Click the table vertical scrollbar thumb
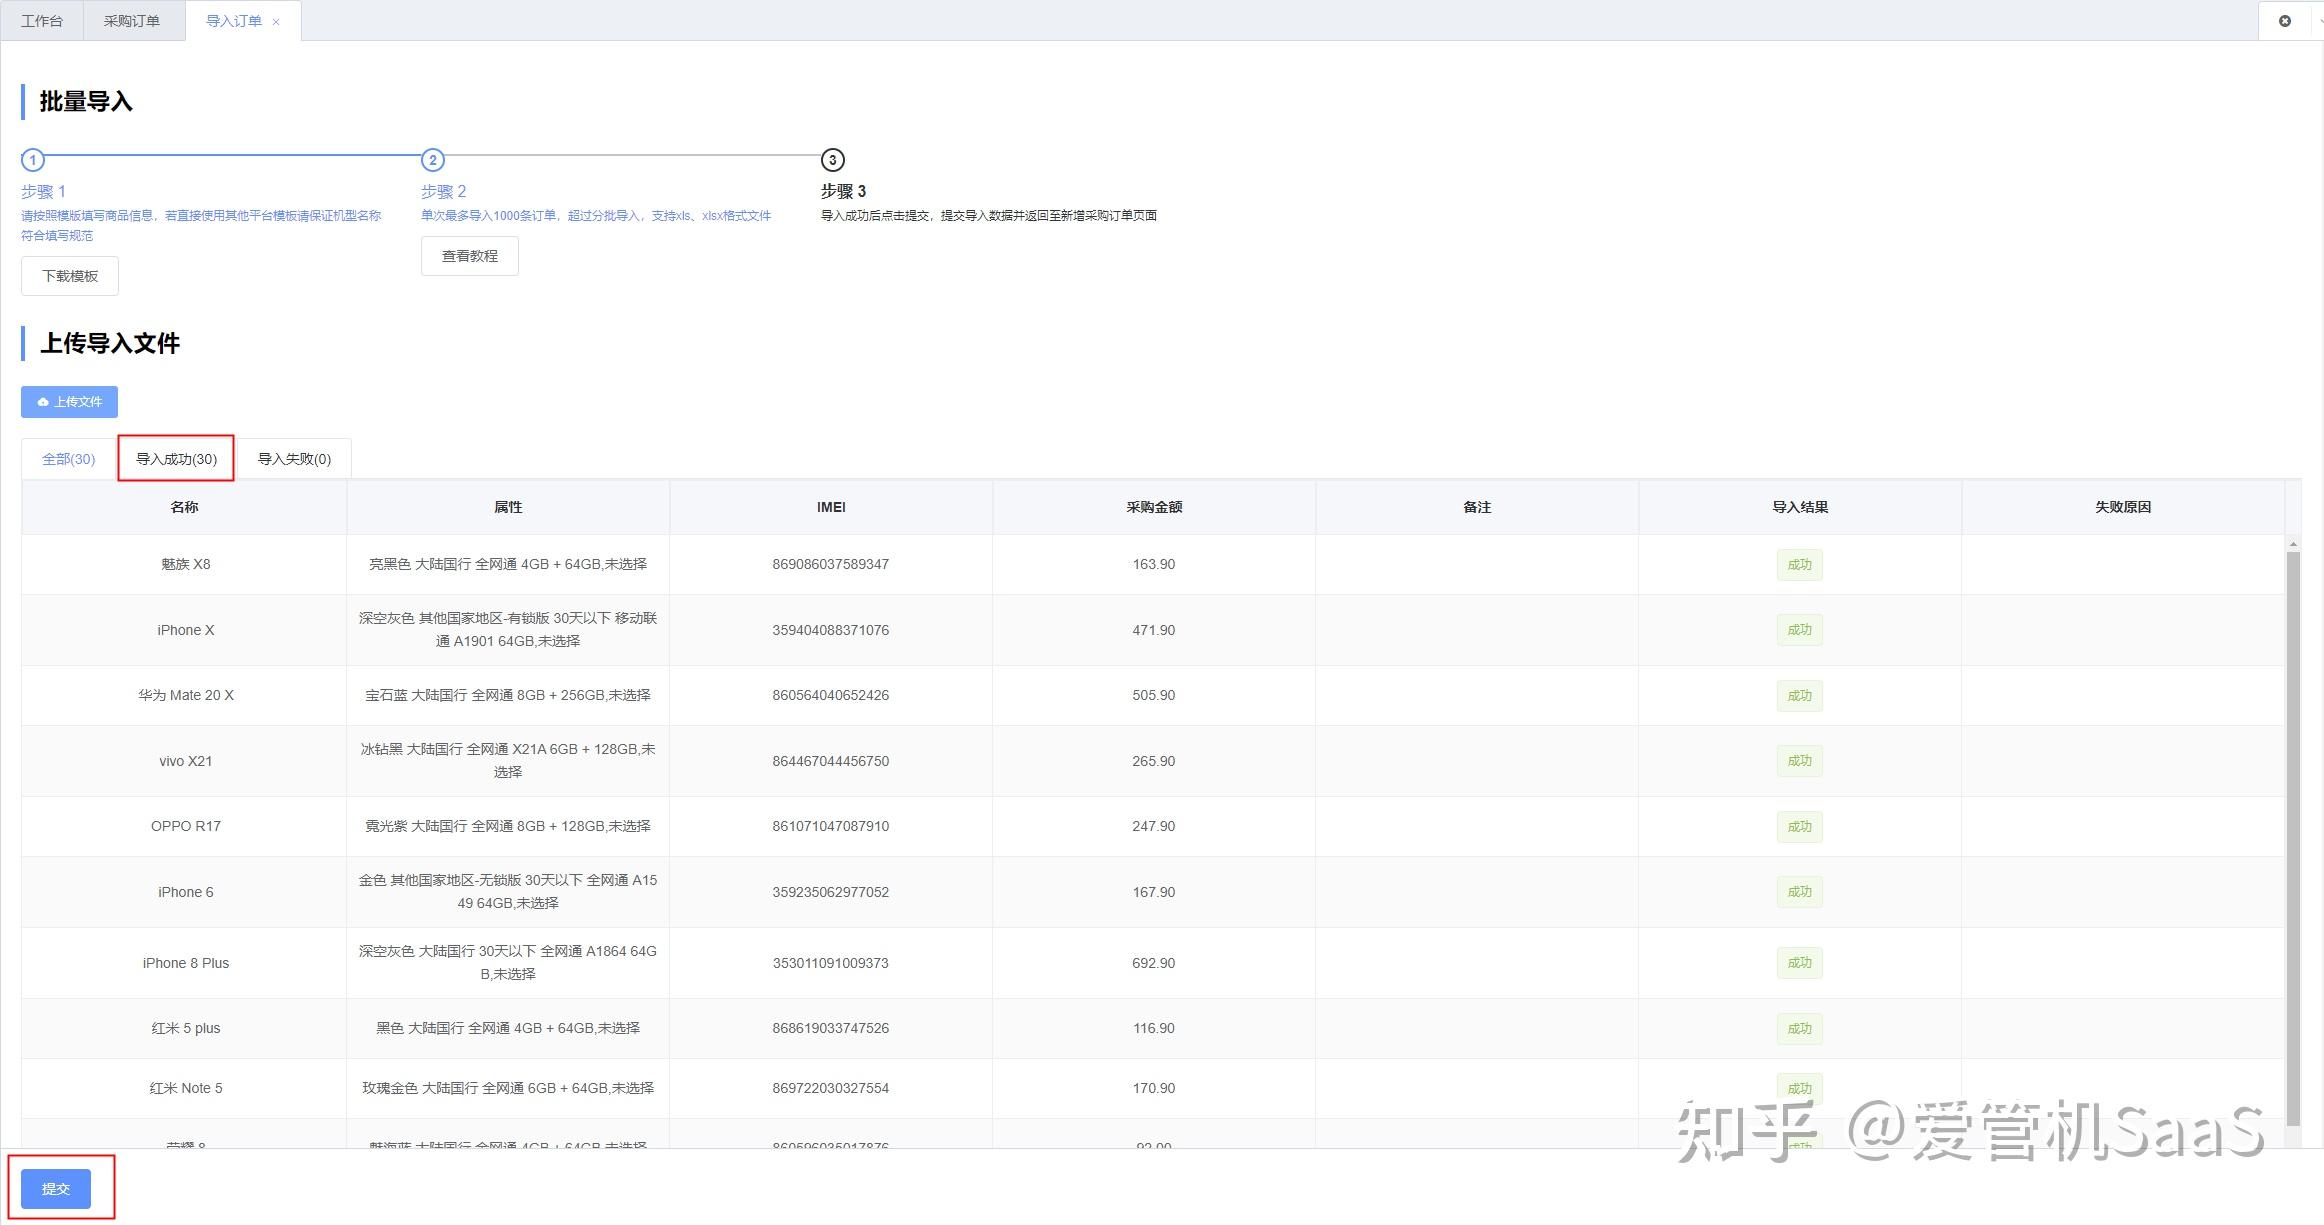Image resolution: width=2324 pixels, height=1225 pixels. (2293, 838)
